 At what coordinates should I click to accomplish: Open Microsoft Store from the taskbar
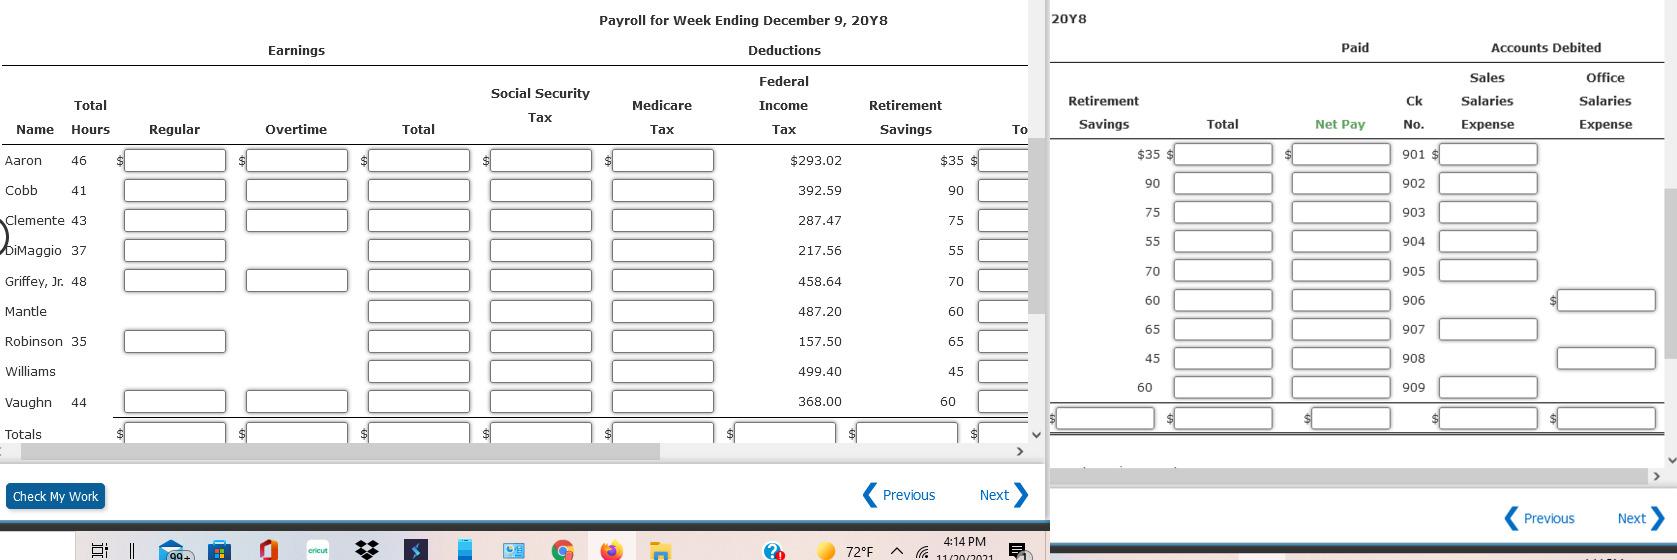pyautogui.click(x=219, y=550)
